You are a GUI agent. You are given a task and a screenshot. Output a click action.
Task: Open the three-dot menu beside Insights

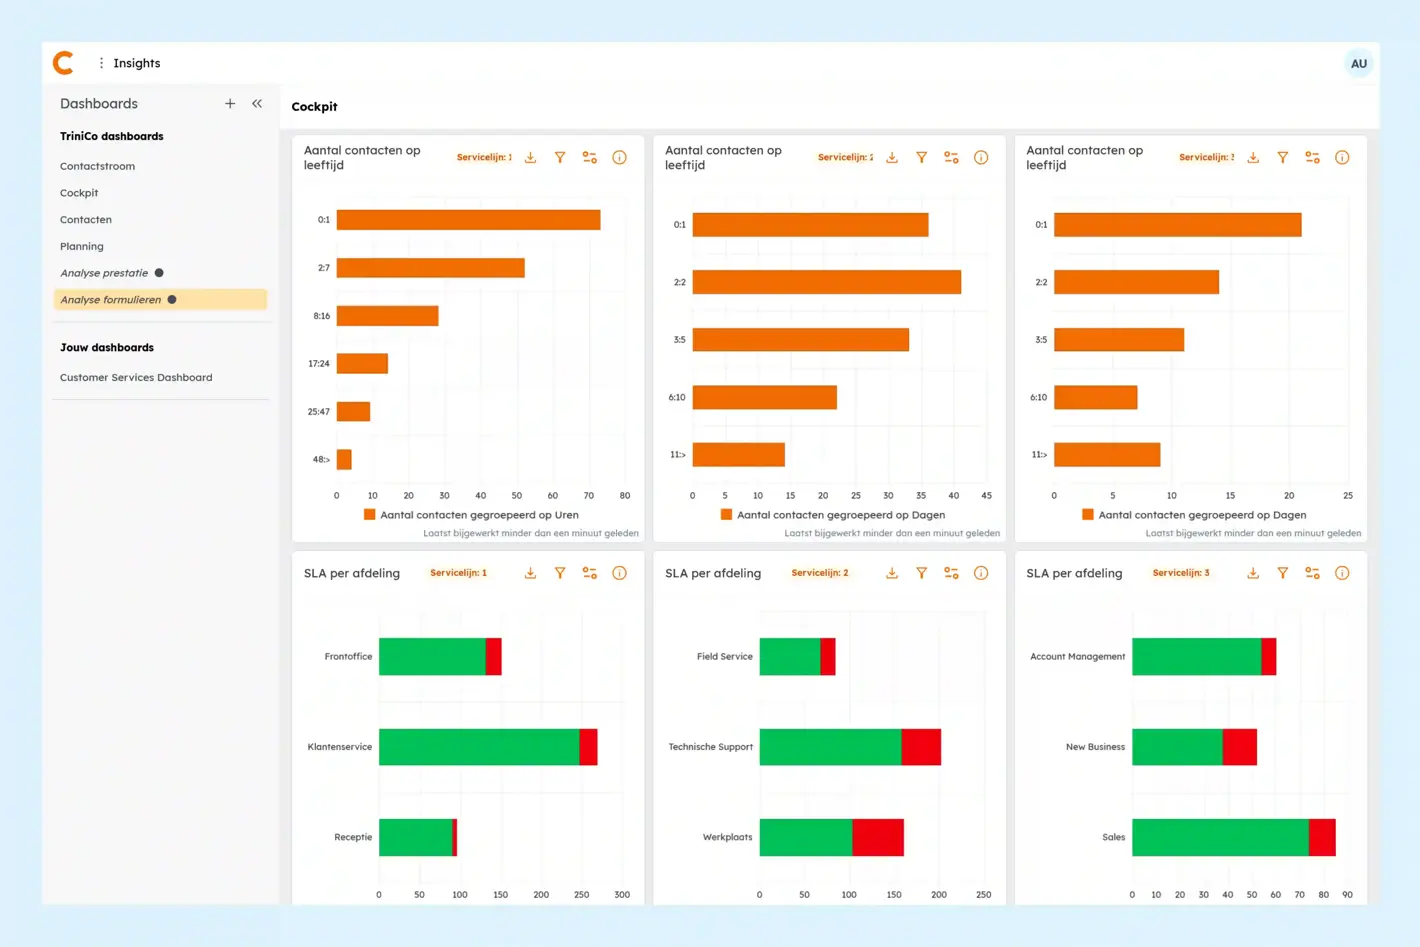[x=101, y=63]
